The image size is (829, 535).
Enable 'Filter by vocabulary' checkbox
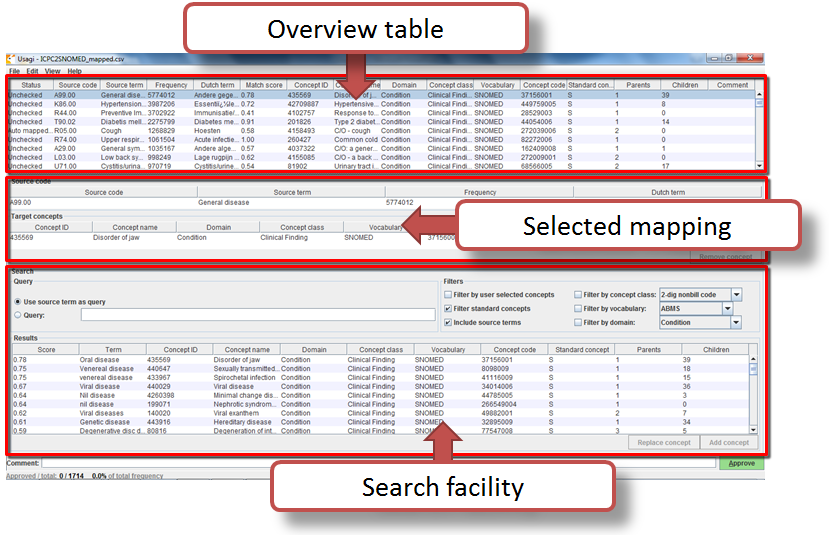(x=579, y=309)
